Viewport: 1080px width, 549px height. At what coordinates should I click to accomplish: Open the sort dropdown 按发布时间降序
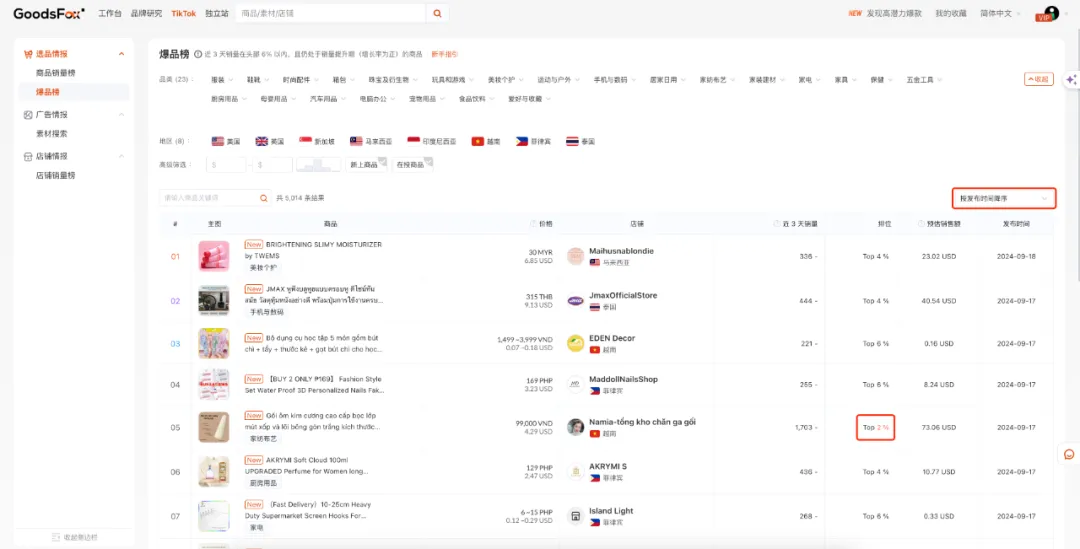1004,198
